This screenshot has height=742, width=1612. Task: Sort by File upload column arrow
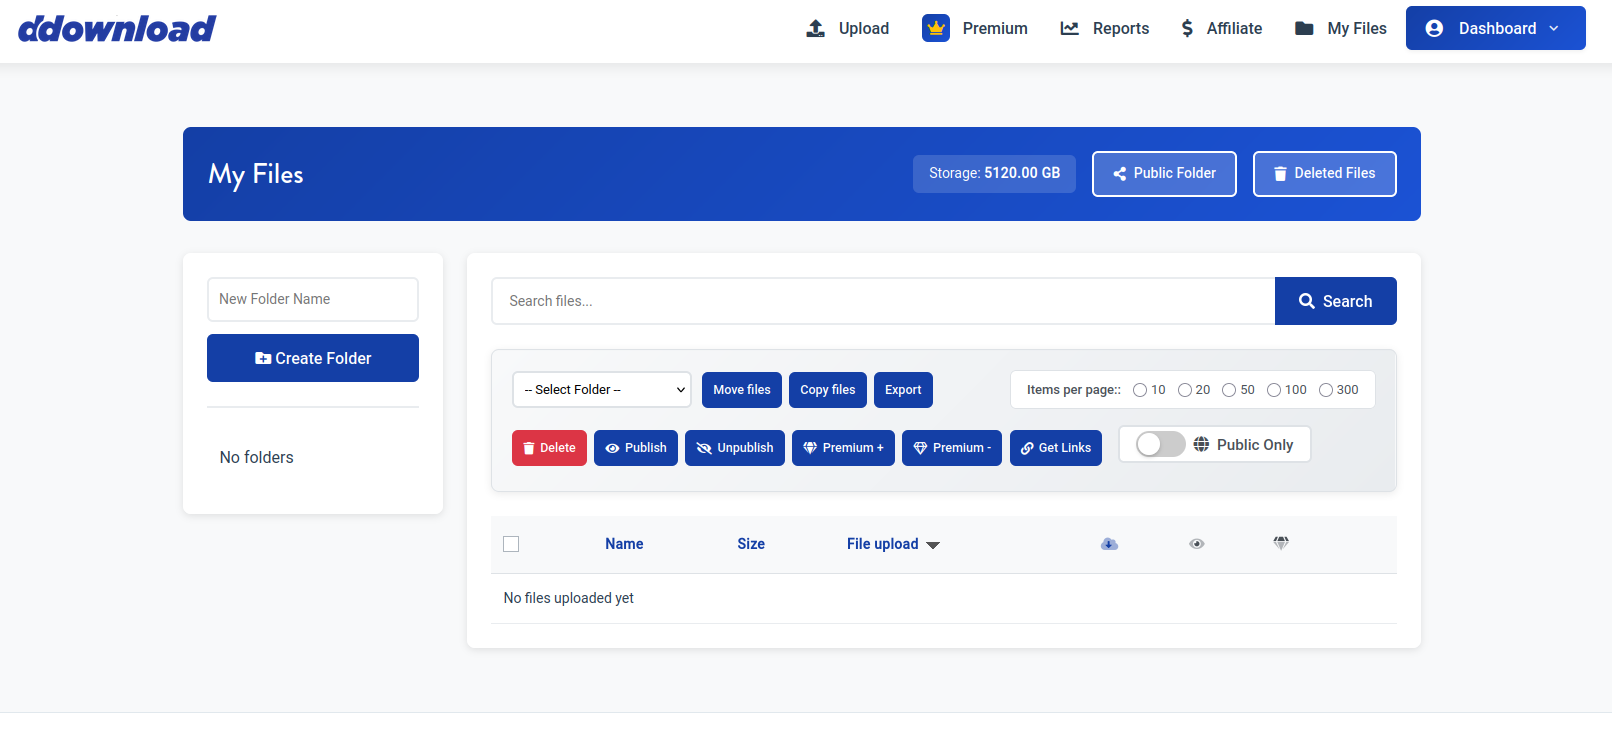click(x=933, y=545)
